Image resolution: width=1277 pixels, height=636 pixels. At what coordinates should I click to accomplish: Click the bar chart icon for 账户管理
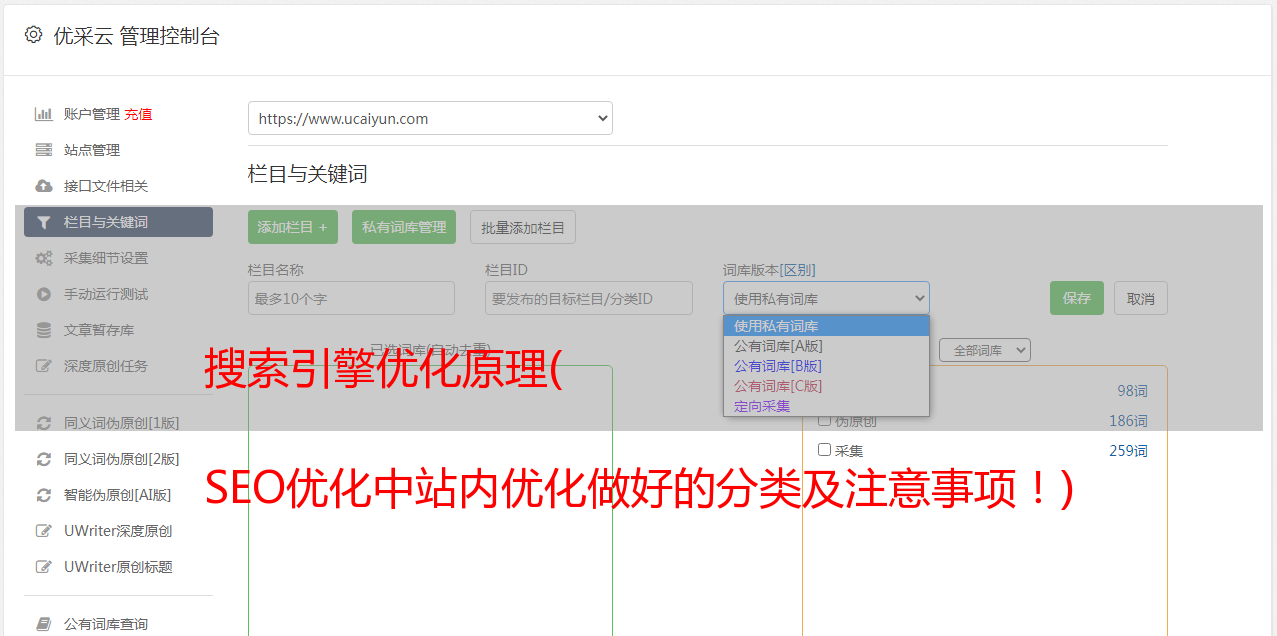click(x=44, y=114)
